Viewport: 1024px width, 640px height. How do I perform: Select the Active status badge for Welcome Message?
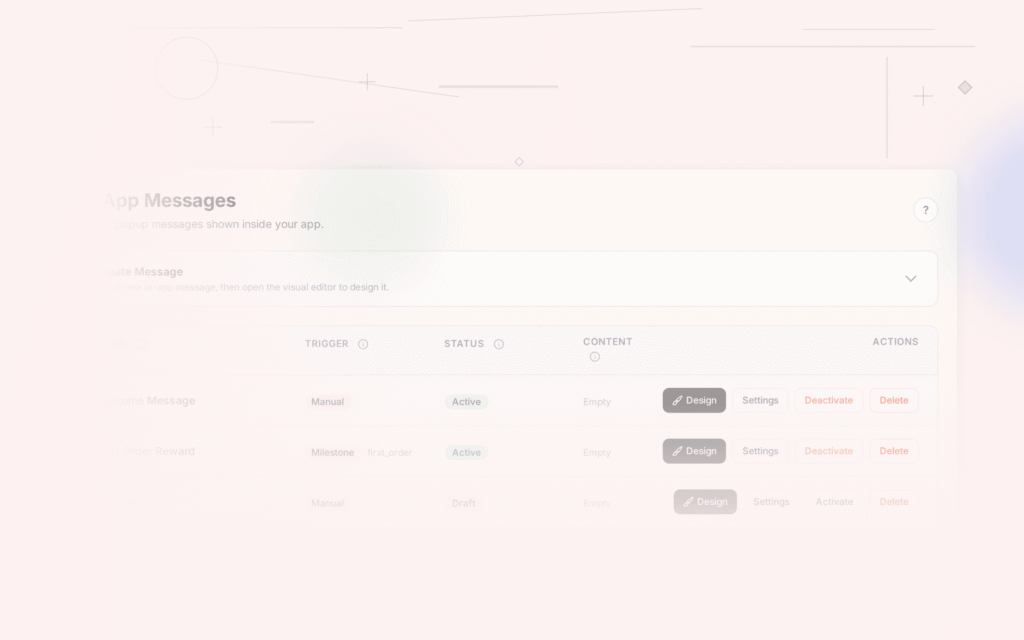click(465, 401)
